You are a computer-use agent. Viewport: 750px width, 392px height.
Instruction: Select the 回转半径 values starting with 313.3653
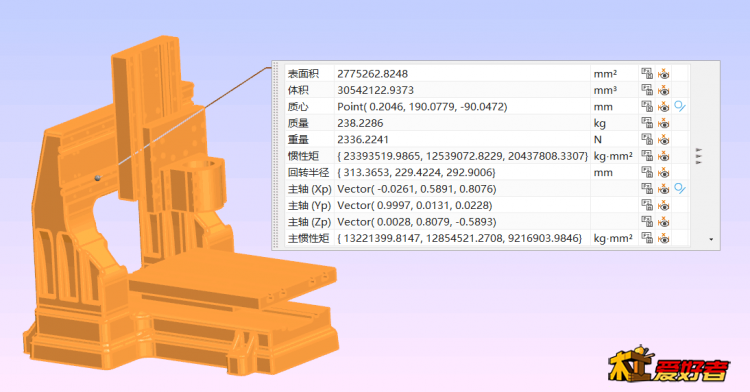(x=417, y=172)
